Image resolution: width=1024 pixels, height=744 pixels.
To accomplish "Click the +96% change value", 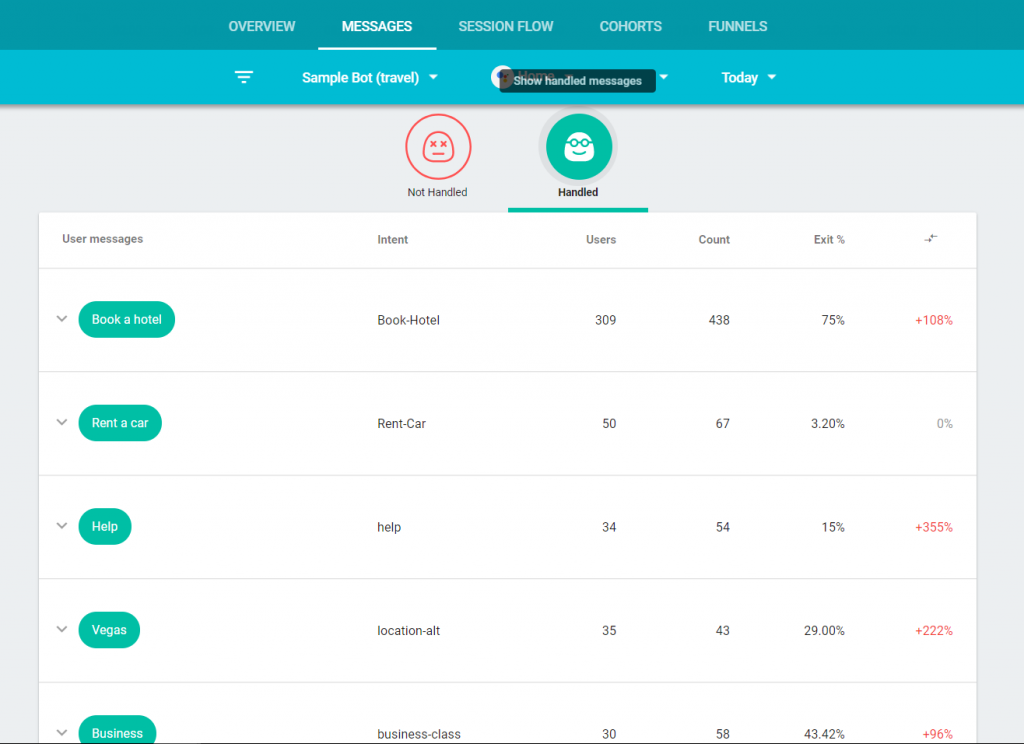I will [x=937, y=734].
